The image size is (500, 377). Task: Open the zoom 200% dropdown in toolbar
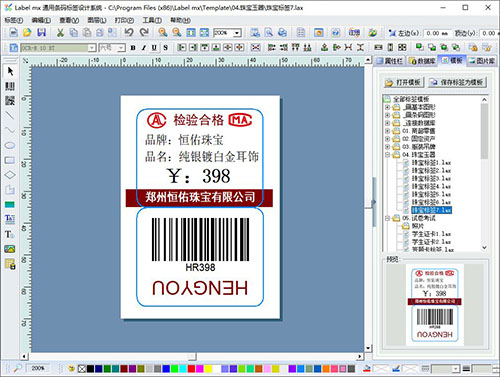[237, 33]
